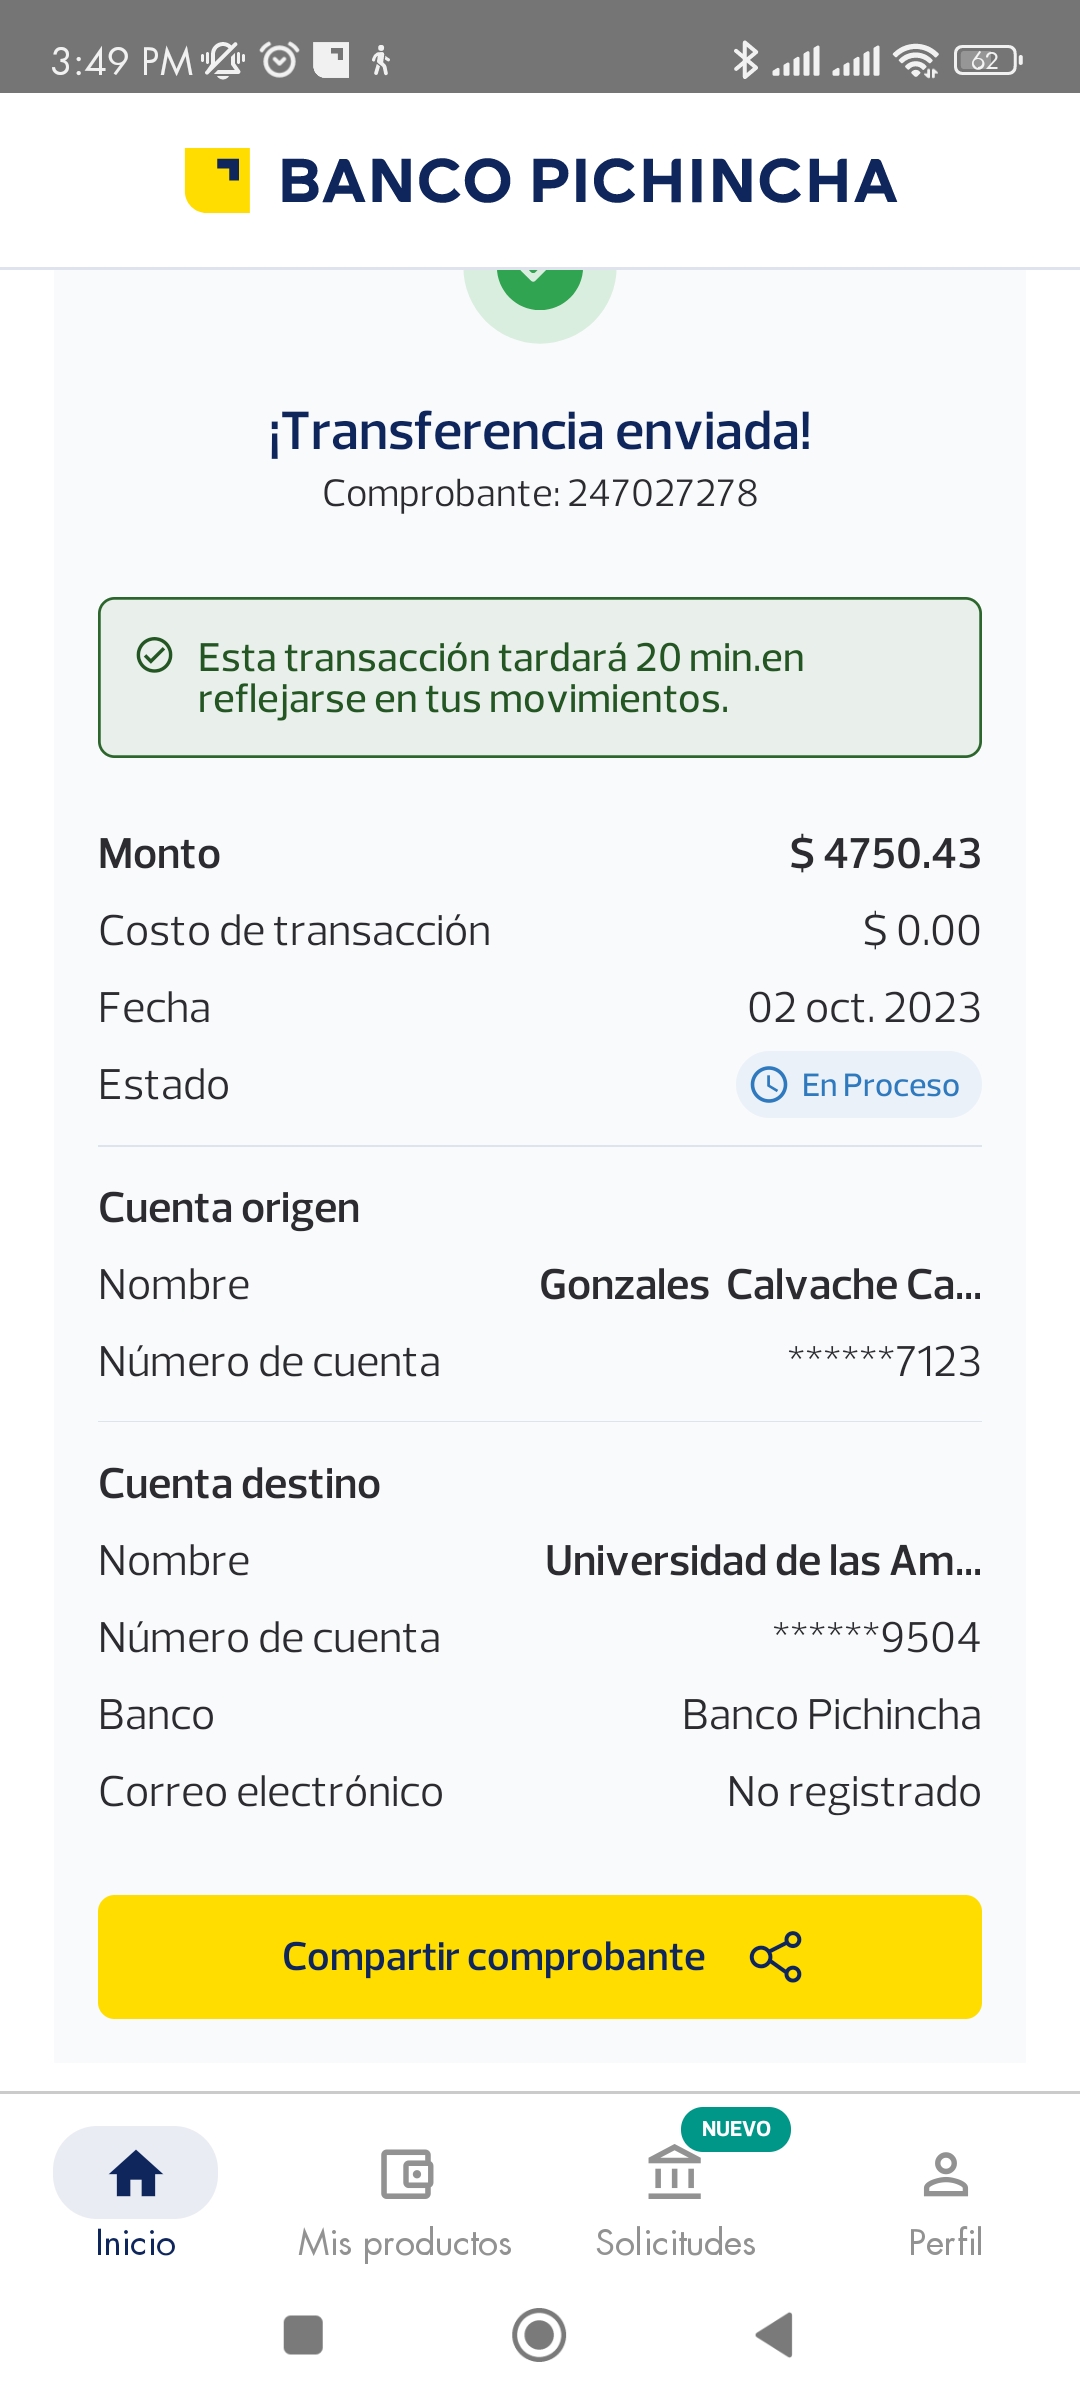Image resolution: width=1080 pixels, height=2400 pixels.
Task: Tap the En Proceso status badge
Action: 859,1085
